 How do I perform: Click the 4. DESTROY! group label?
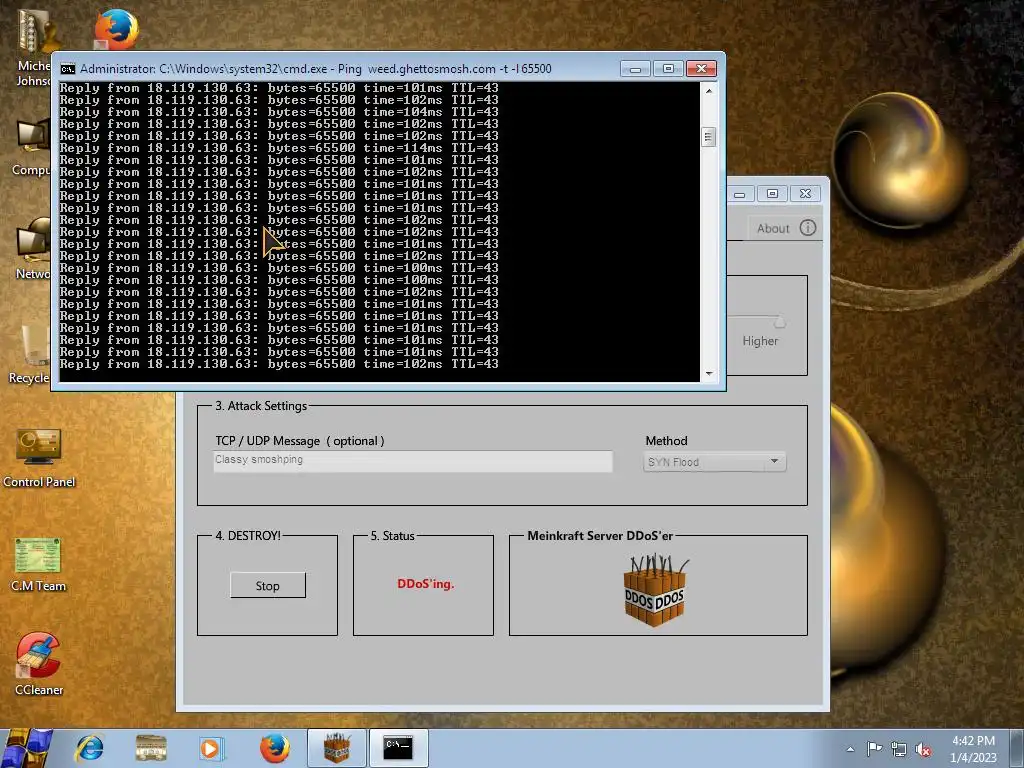click(248, 536)
